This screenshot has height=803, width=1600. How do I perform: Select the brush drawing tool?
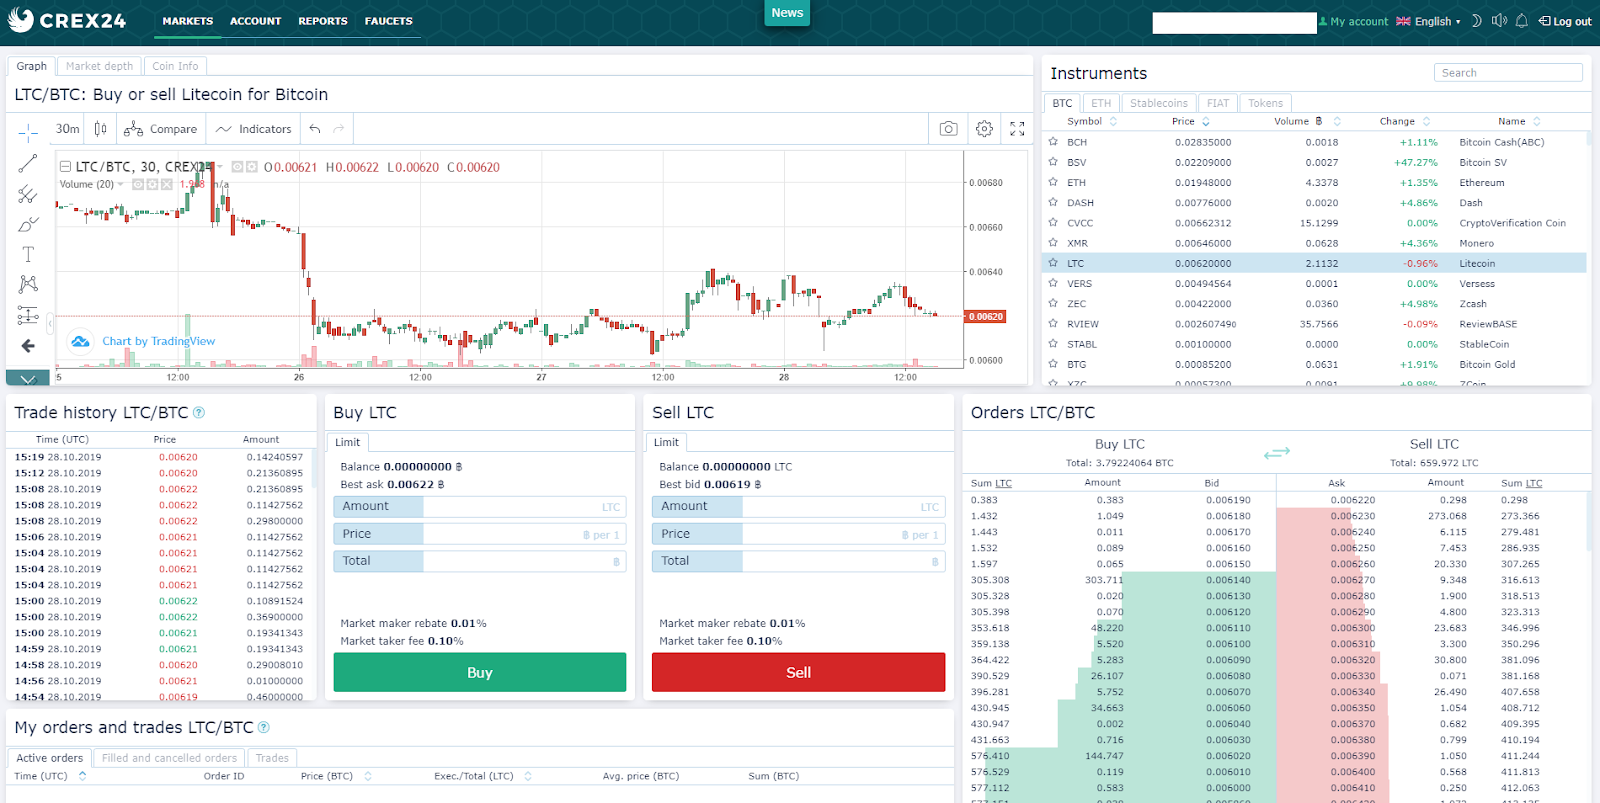pos(28,224)
